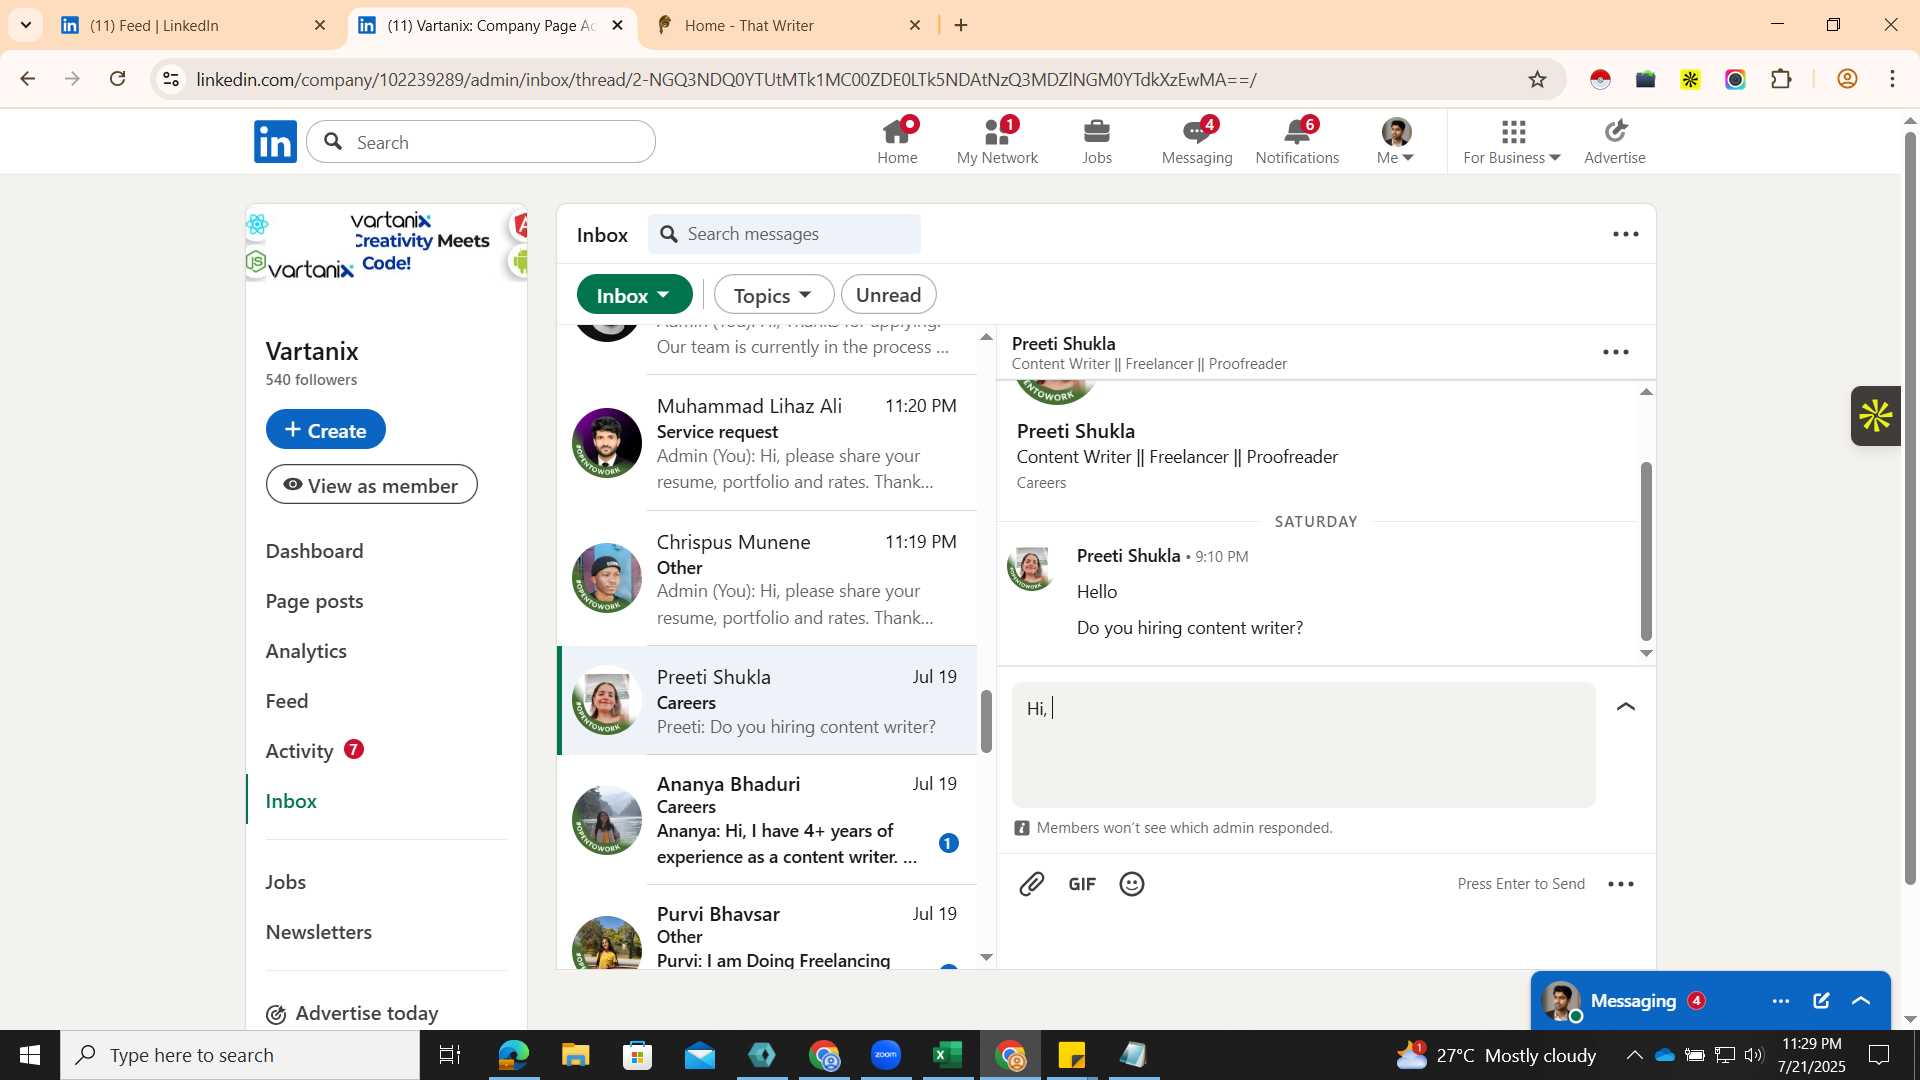Expand the Messaging overlay chevron
Viewport: 1920px width, 1080px height.
coord(1861,1001)
